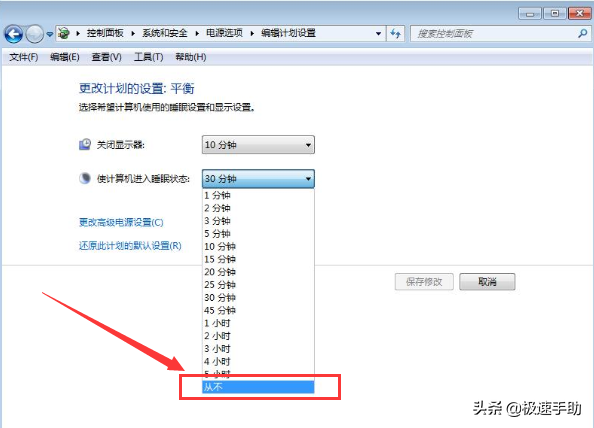
Task: Close the Control Panel window
Action: coord(580,14)
